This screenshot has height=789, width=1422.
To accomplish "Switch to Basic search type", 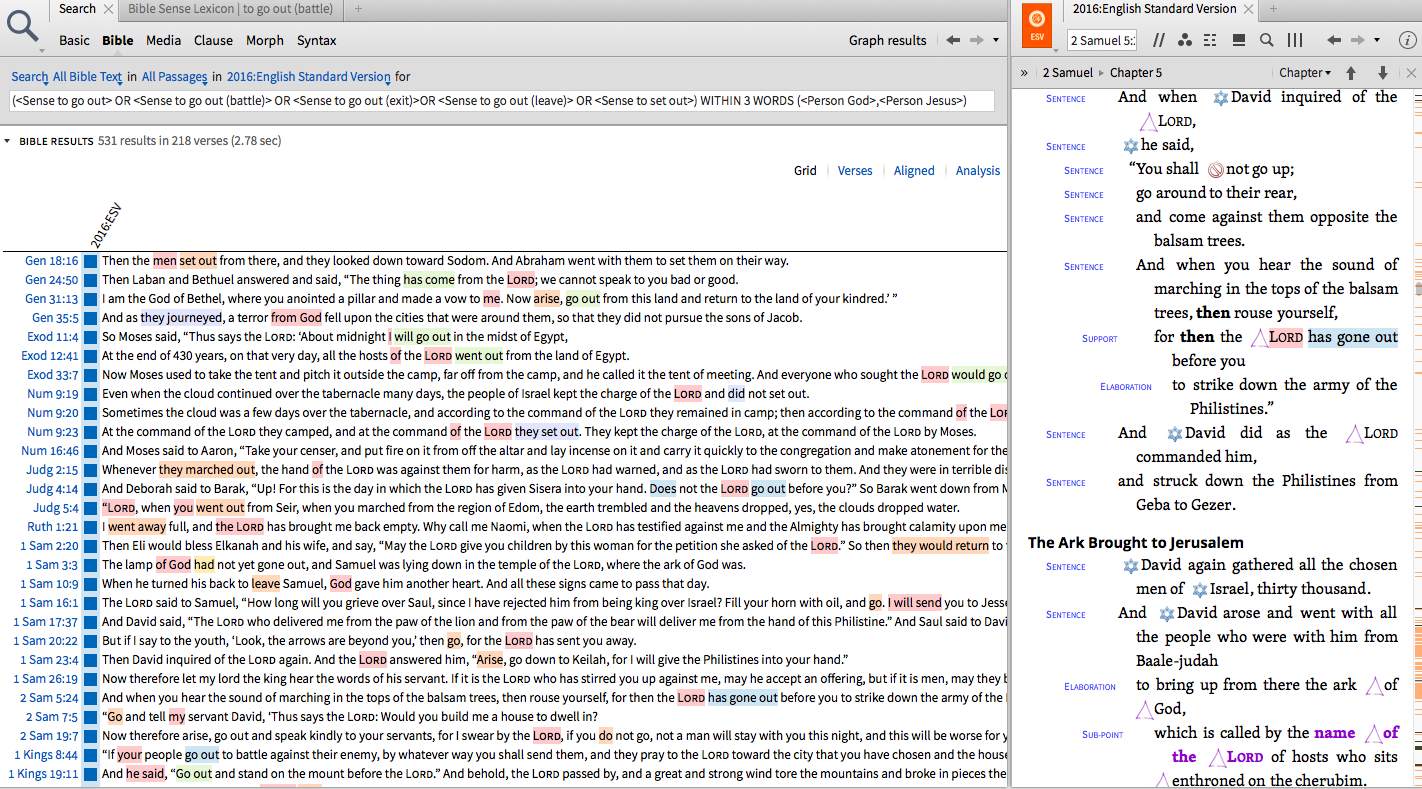I will coord(74,41).
